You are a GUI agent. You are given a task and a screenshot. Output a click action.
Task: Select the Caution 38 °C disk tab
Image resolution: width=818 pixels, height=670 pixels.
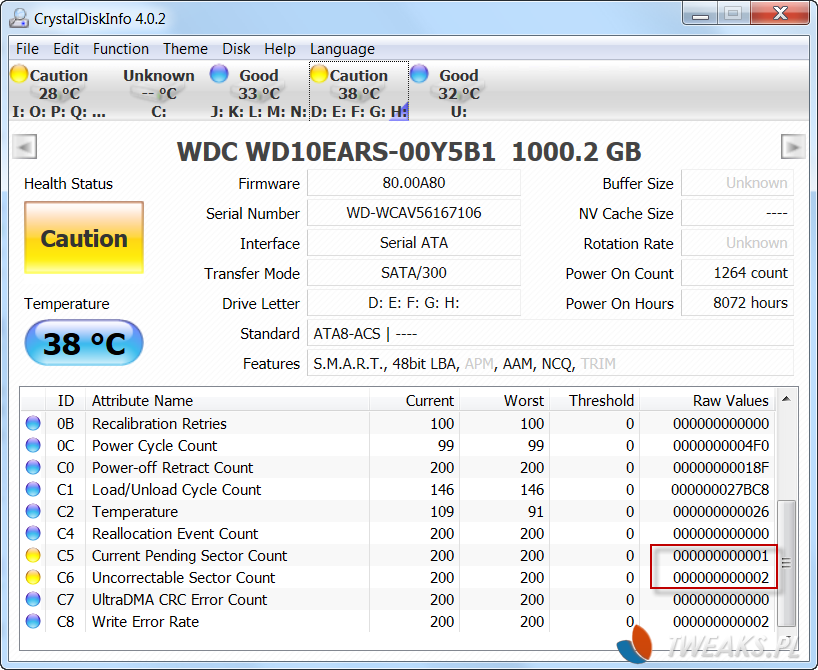pos(359,92)
